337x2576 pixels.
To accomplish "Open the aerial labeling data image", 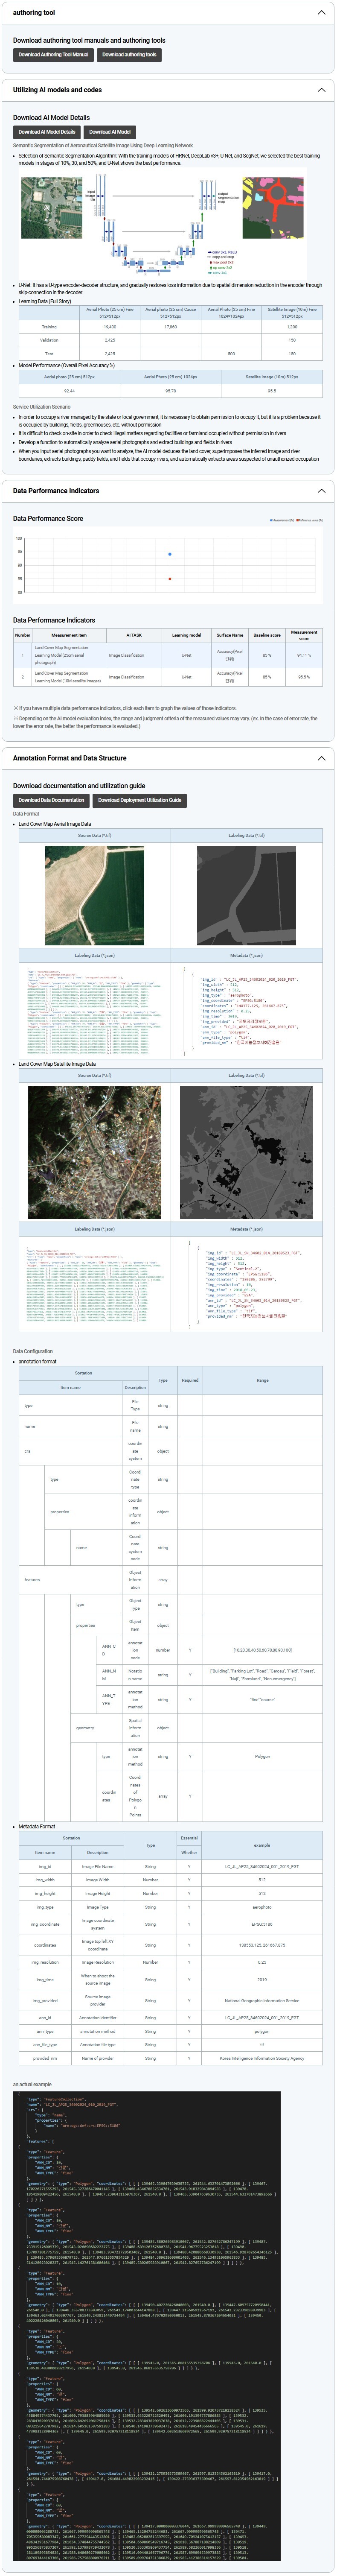I will tap(246, 895).
